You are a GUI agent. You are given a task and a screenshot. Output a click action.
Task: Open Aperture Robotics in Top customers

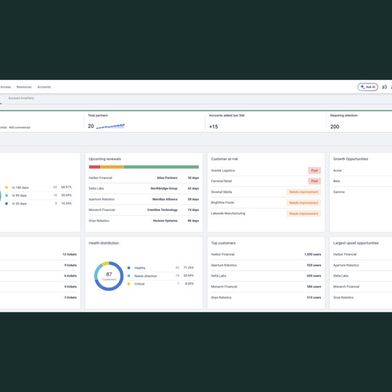[224, 265]
